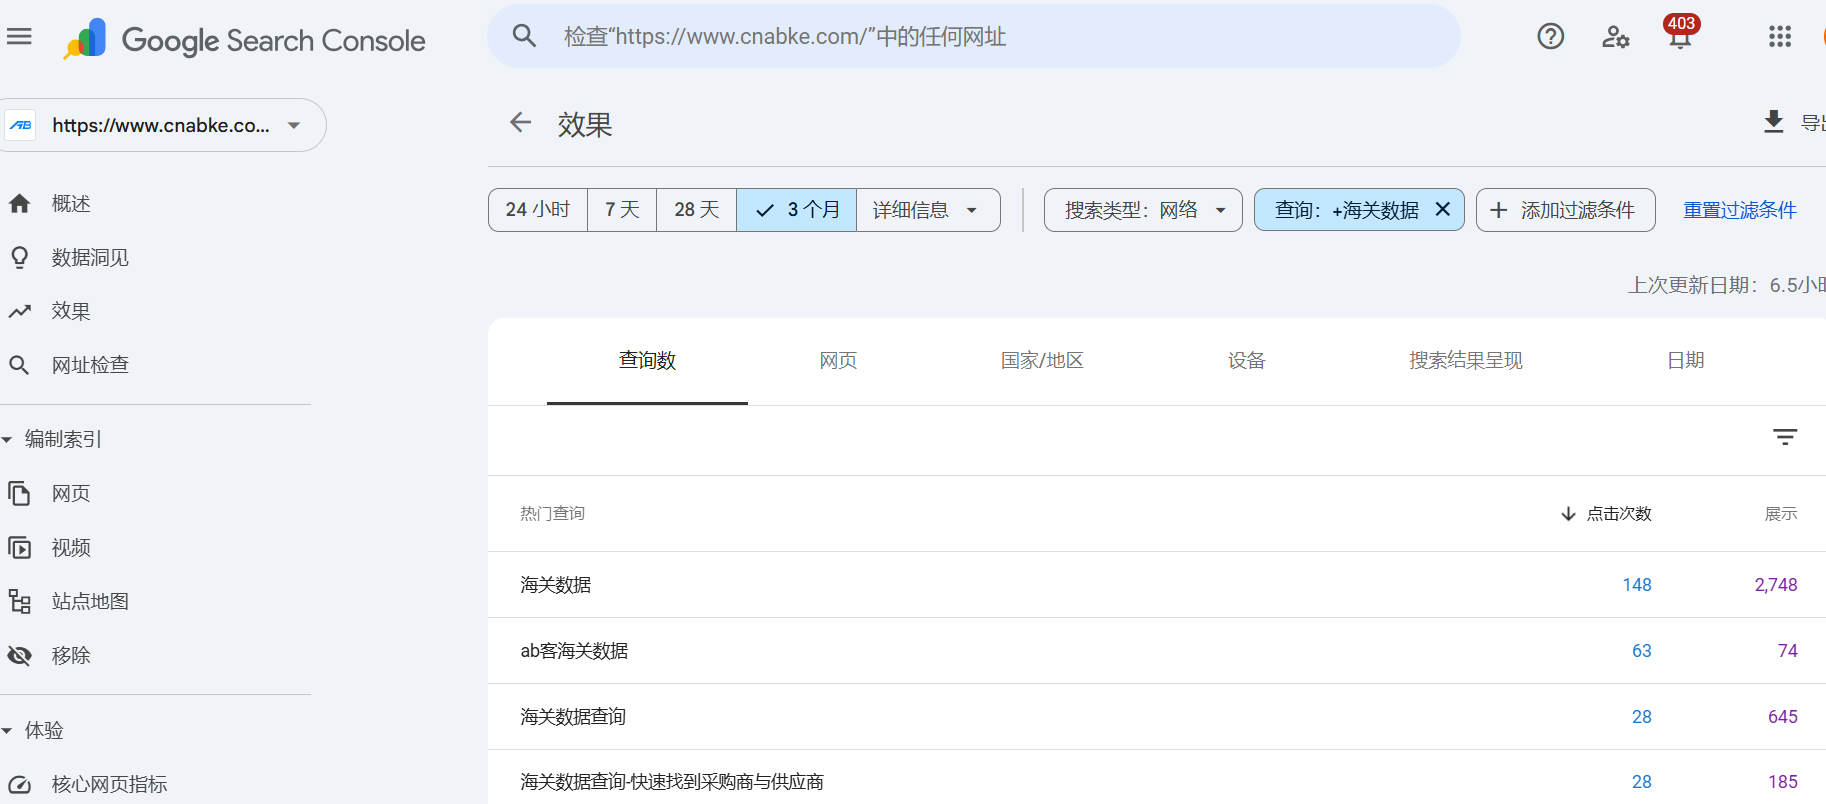Click the Help question mark icon

1550,37
